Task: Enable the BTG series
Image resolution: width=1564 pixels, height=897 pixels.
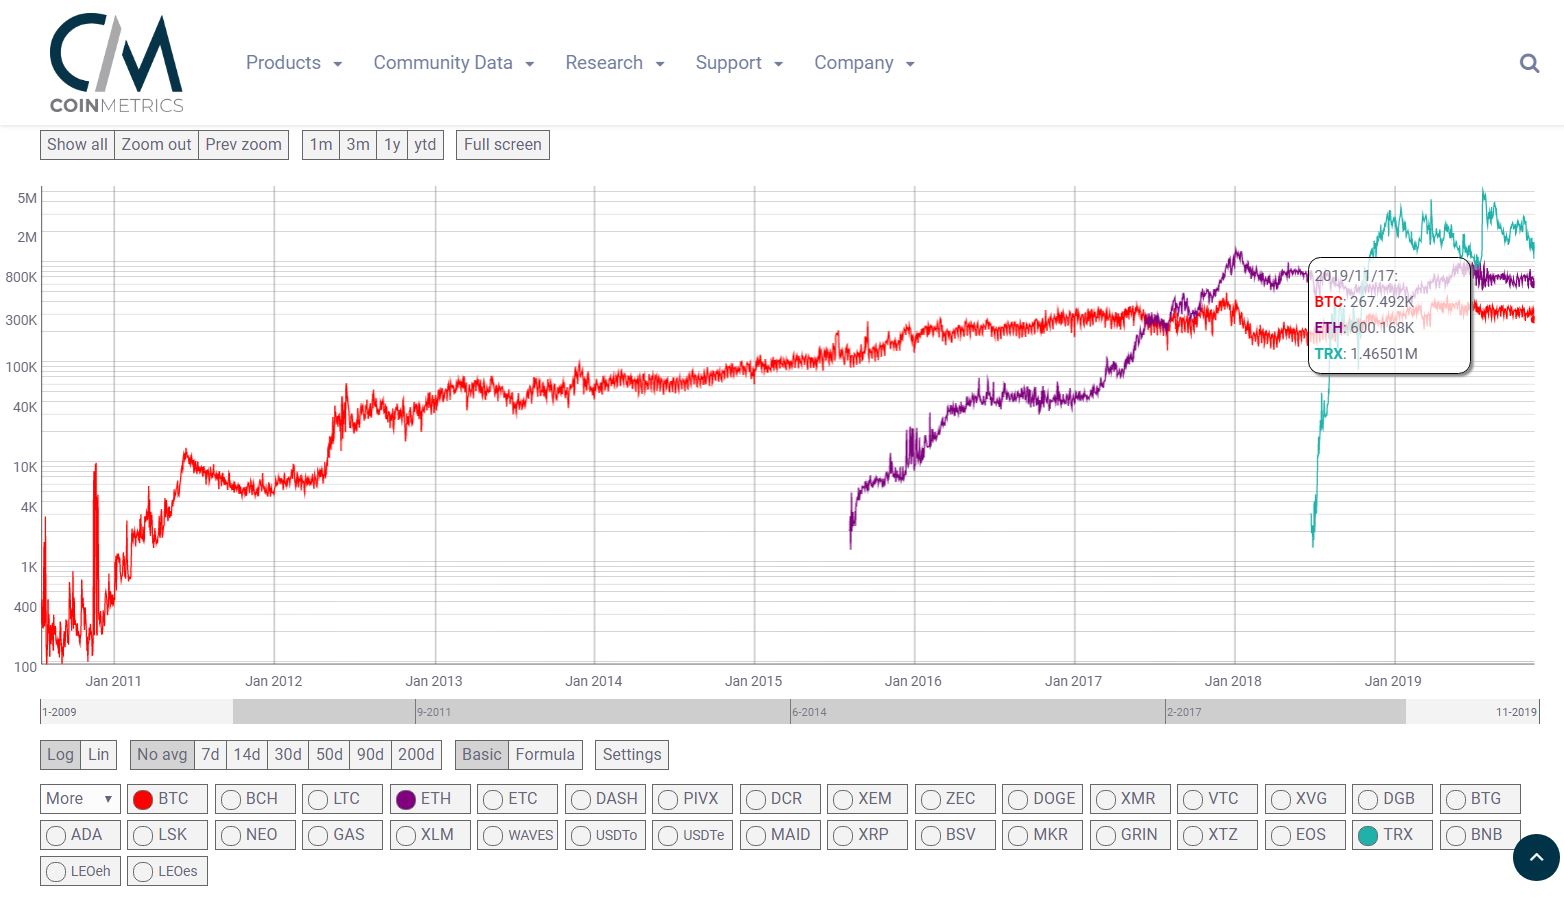Action: (1480, 799)
